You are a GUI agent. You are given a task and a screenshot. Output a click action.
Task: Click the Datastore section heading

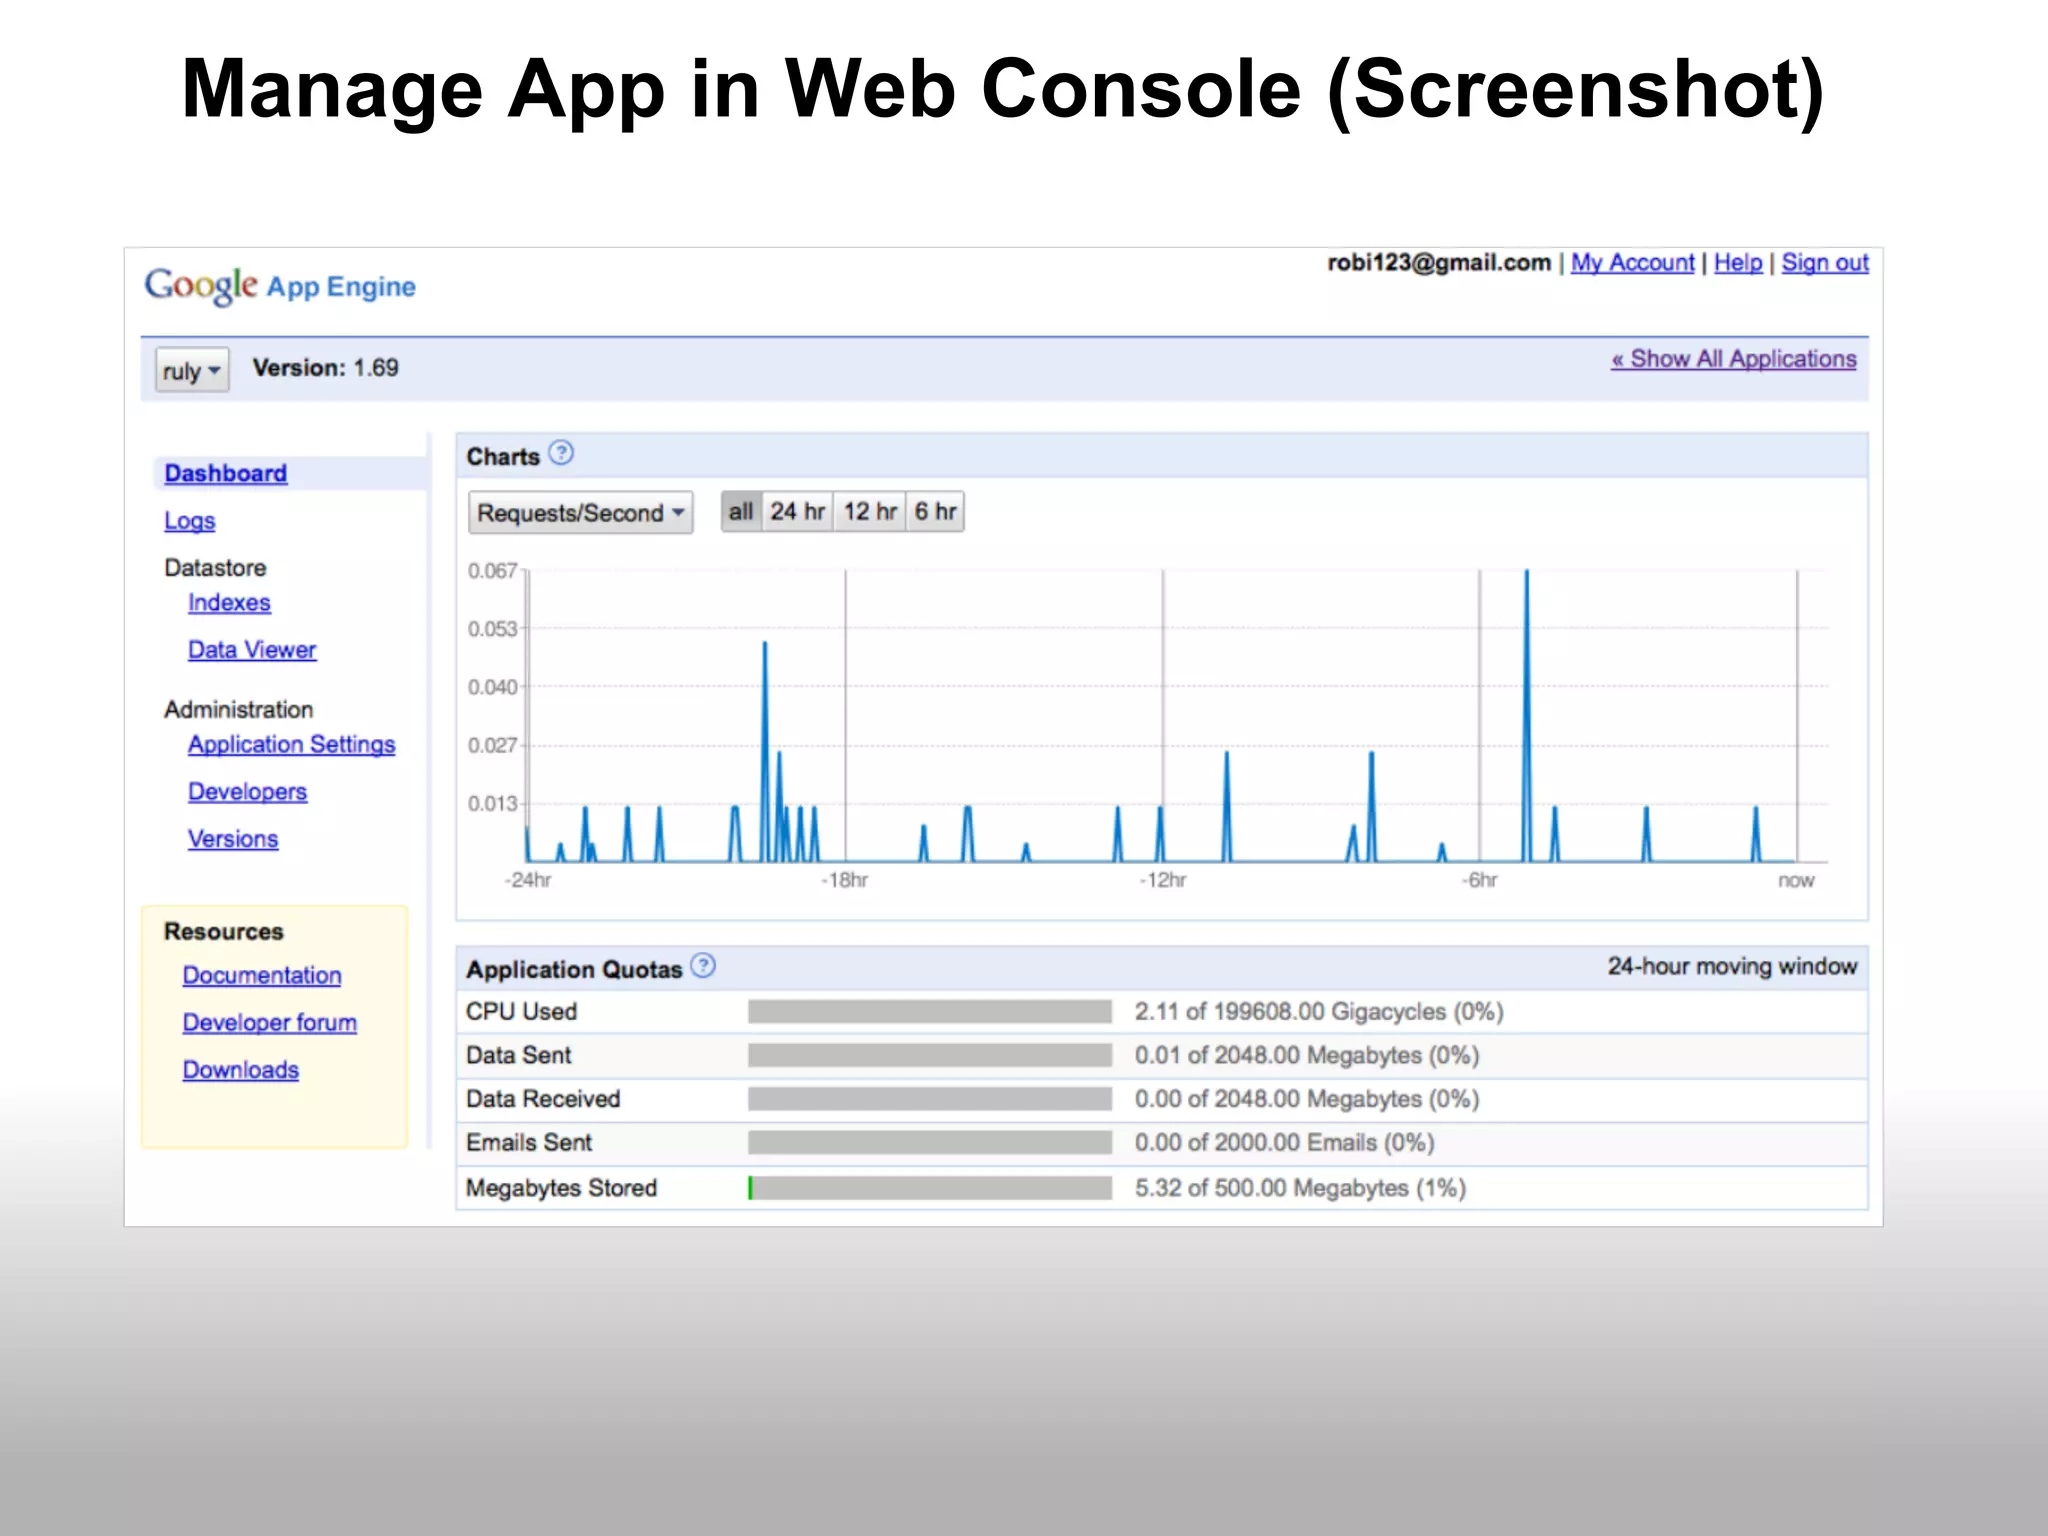215,568
